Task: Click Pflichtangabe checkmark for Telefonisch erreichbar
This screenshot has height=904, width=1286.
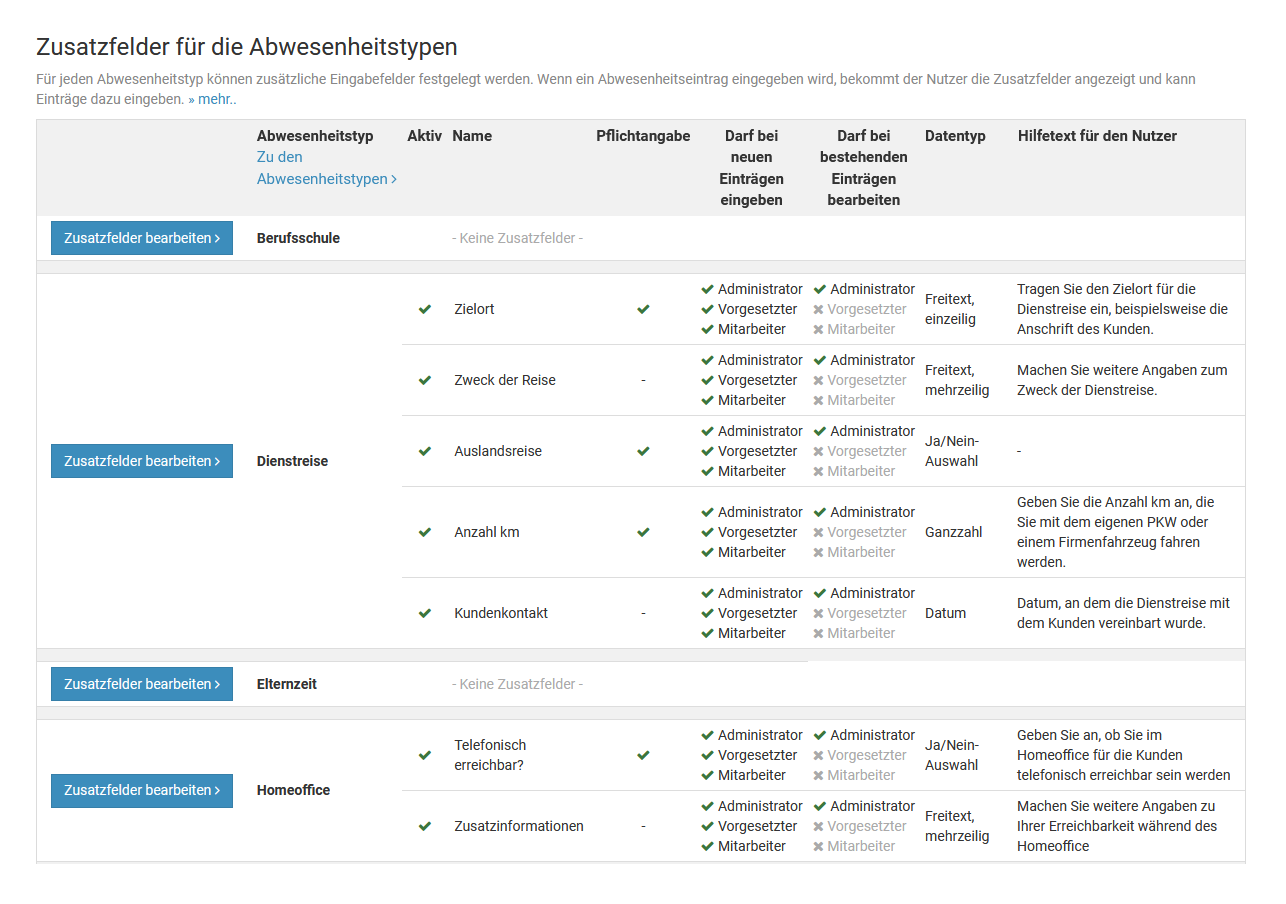Action: [x=643, y=755]
